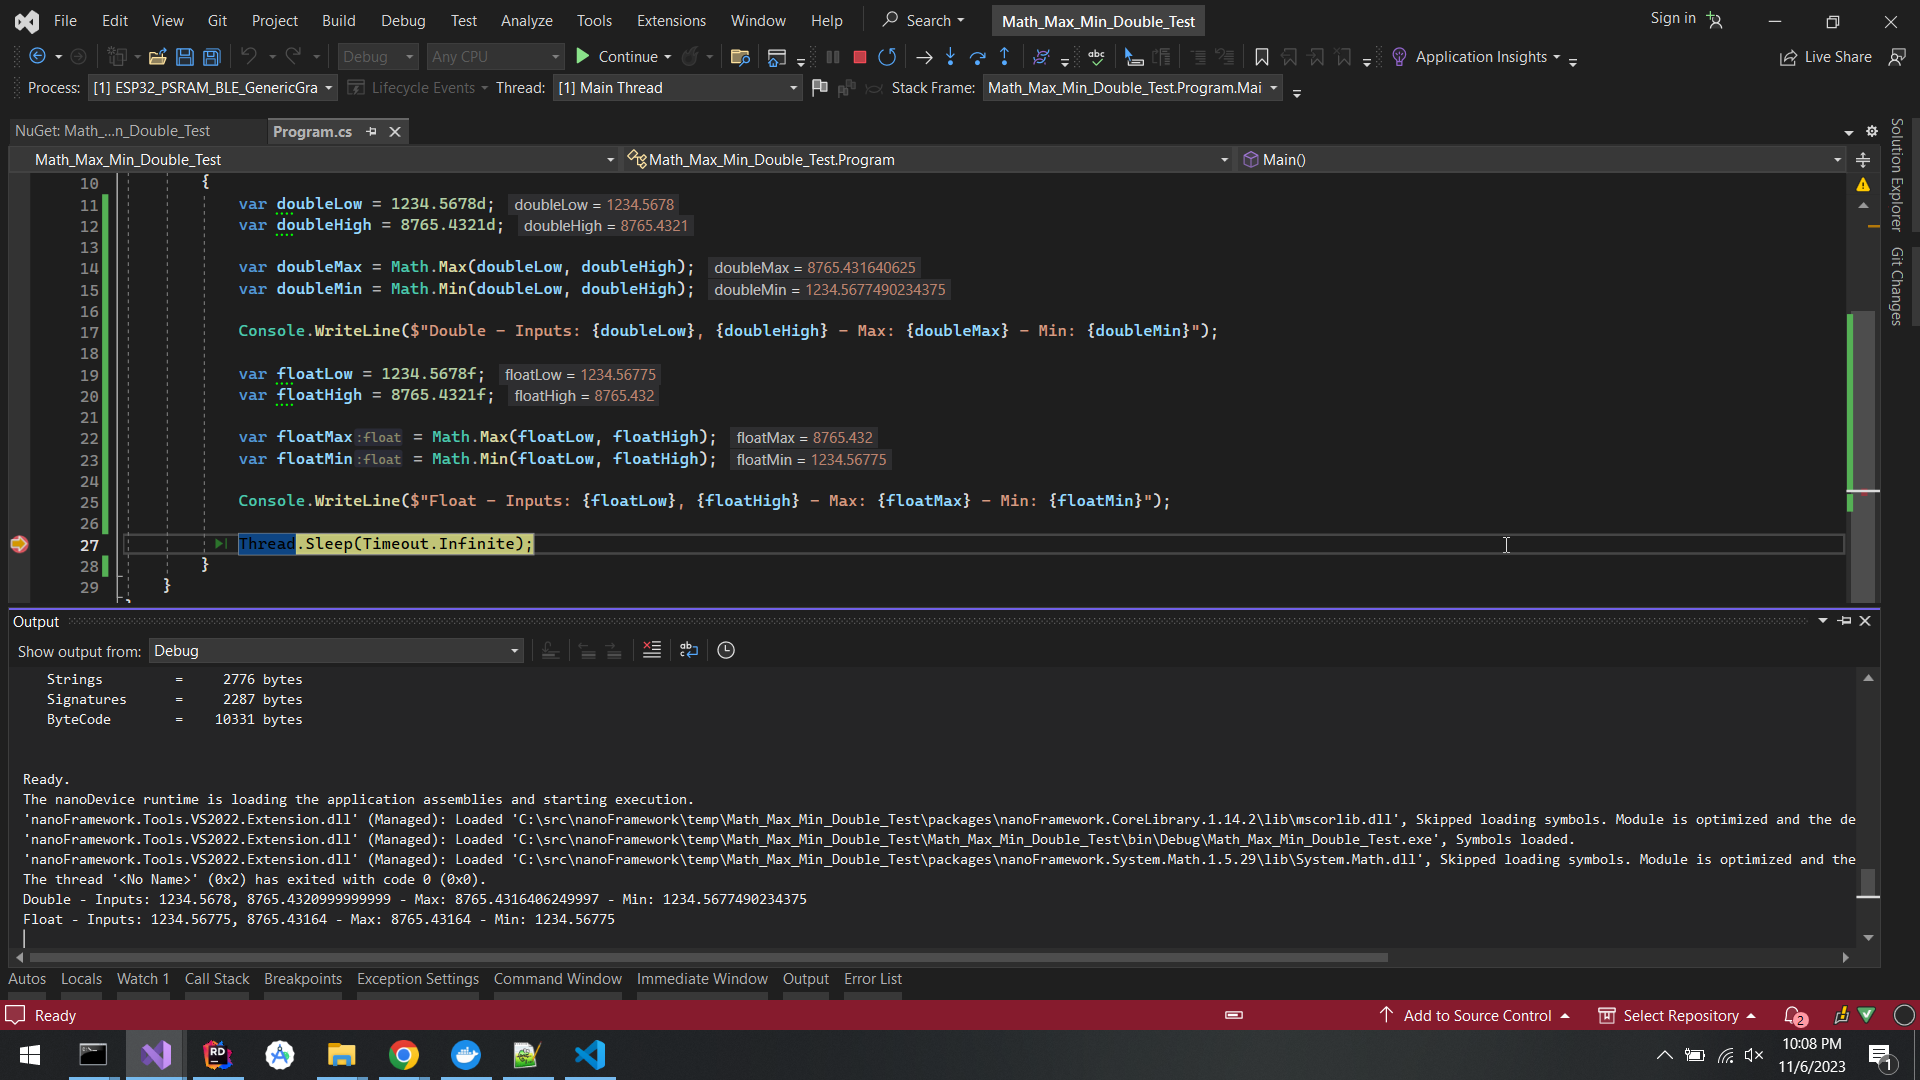Viewport: 1920px width, 1080px height.
Task: Select the Break All pause icon
Action: pyautogui.click(x=833, y=57)
